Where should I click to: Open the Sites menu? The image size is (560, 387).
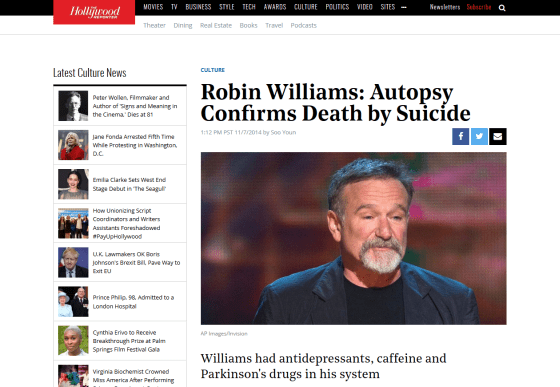pos(388,7)
